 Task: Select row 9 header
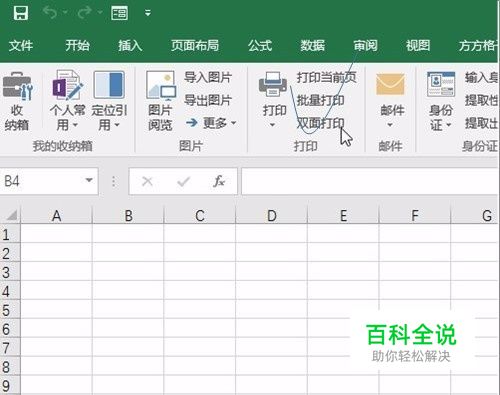pyautogui.click(x=9, y=386)
